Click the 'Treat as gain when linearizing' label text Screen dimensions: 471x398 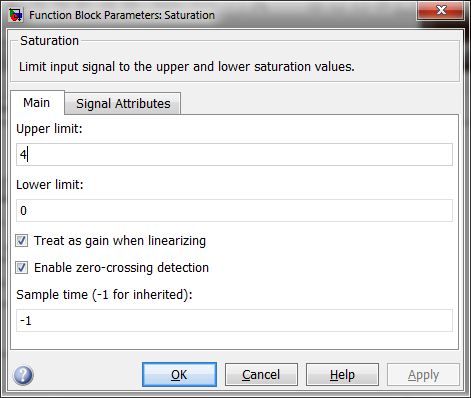120,241
